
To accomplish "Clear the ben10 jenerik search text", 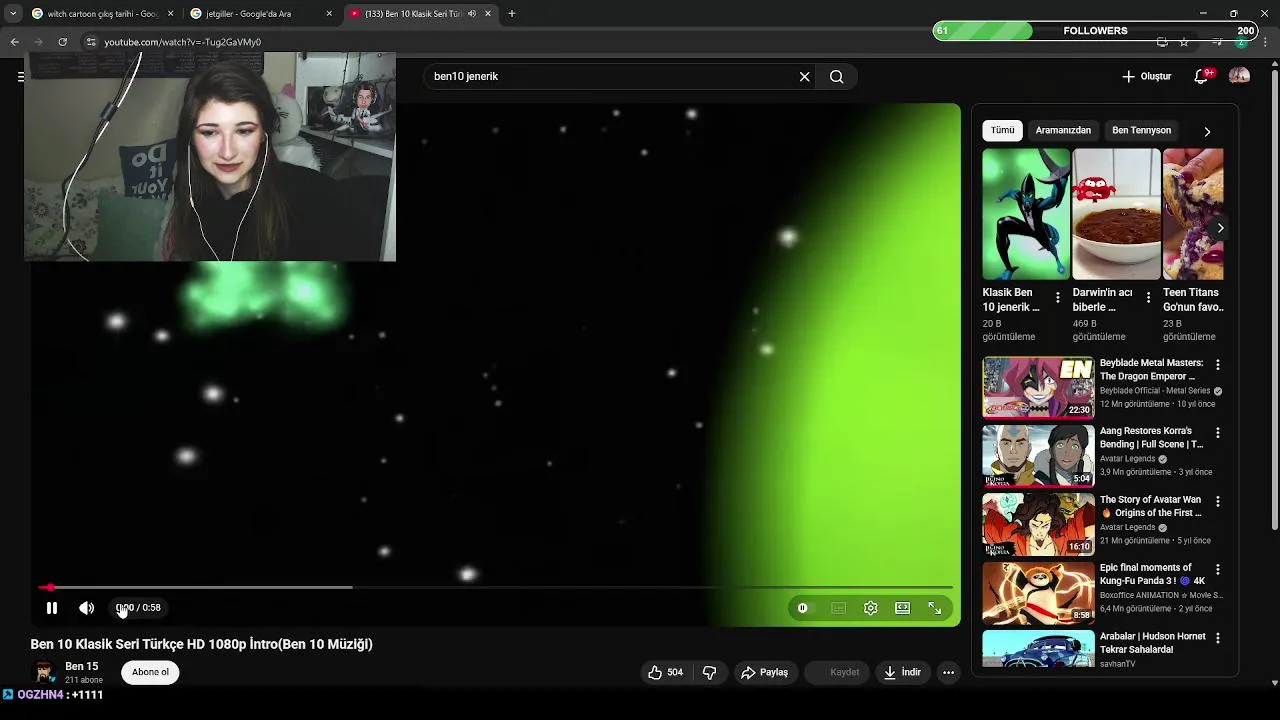I will [804, 76].
